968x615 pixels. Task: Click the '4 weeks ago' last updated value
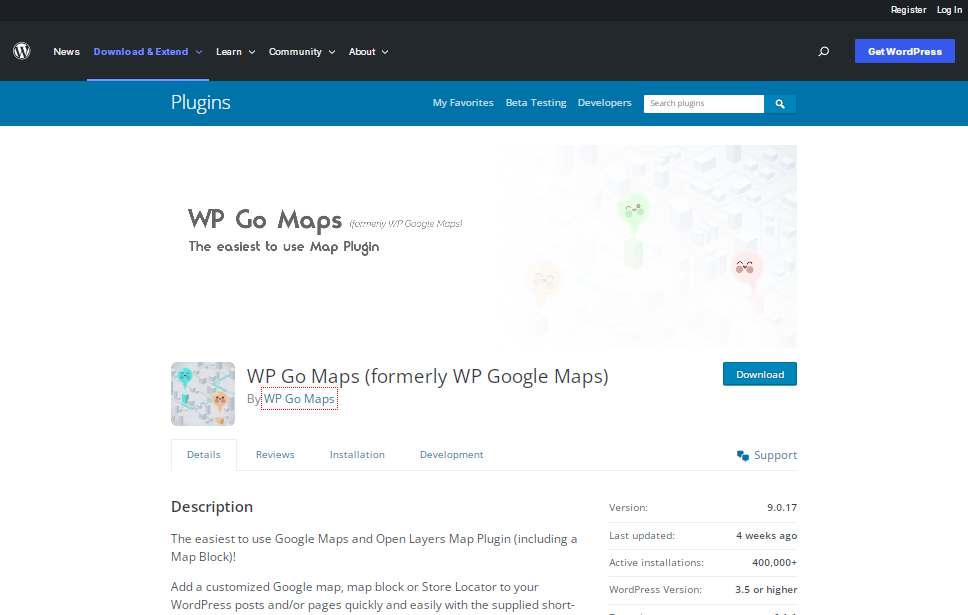coord(766,536)
